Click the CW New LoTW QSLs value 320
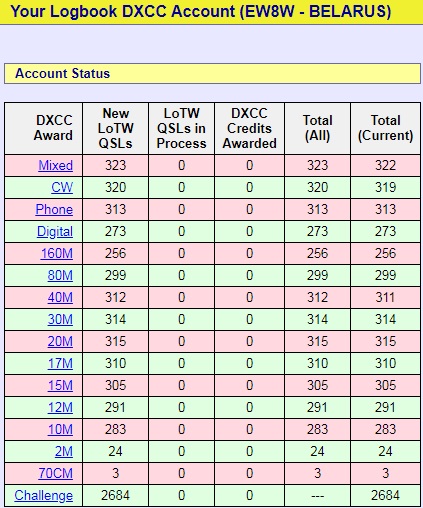The width and height of the screenshot is (423, 508). coord(115,187)
